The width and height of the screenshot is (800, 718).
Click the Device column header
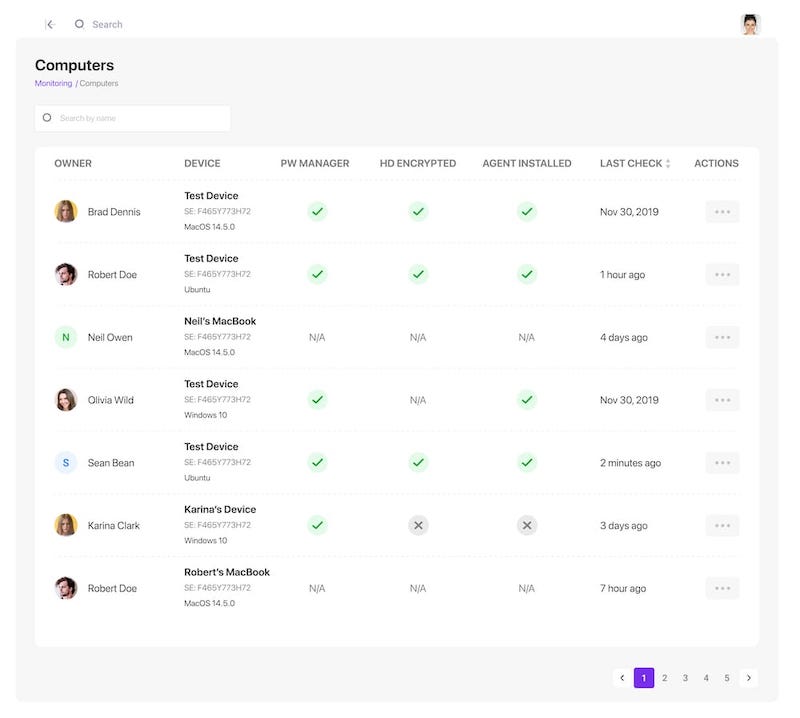pos(200,163)
